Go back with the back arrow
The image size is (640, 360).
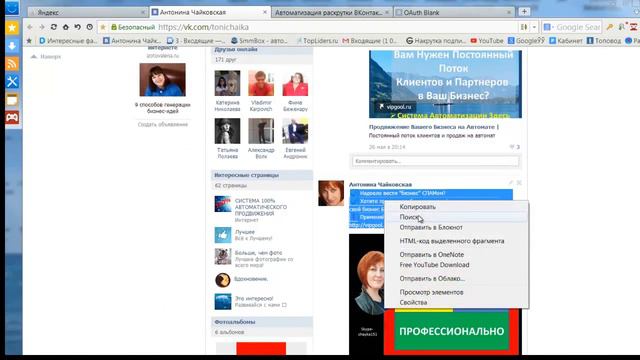pos(30,27)
